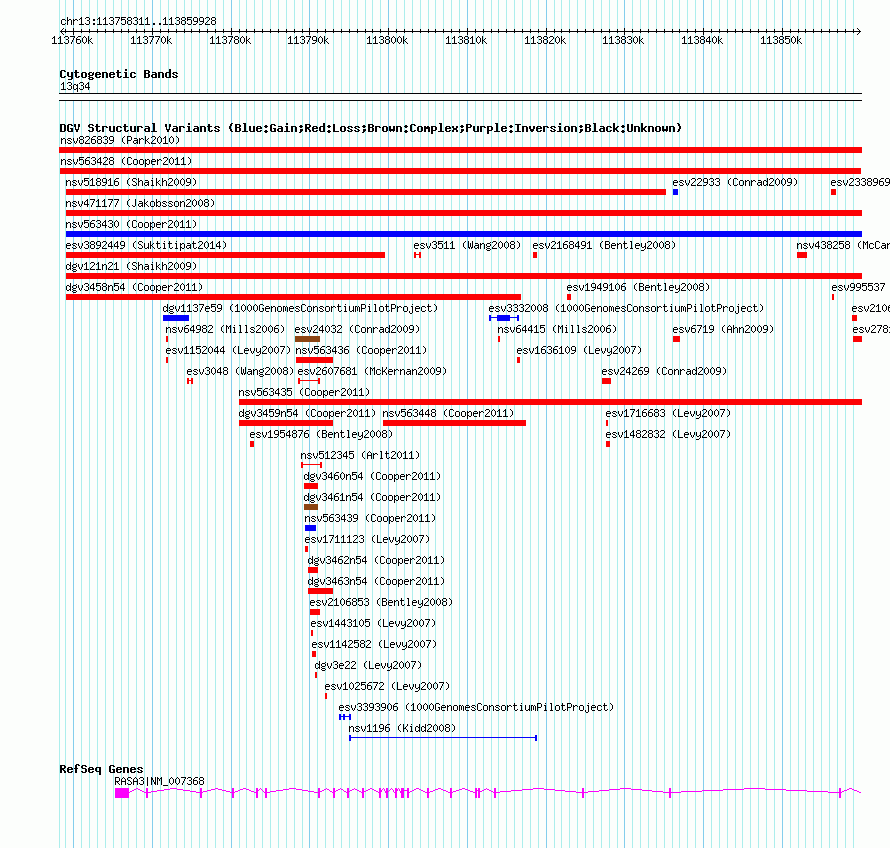
Task: Click the red esv2607681 interval glyph
Action: coord(309,381)
